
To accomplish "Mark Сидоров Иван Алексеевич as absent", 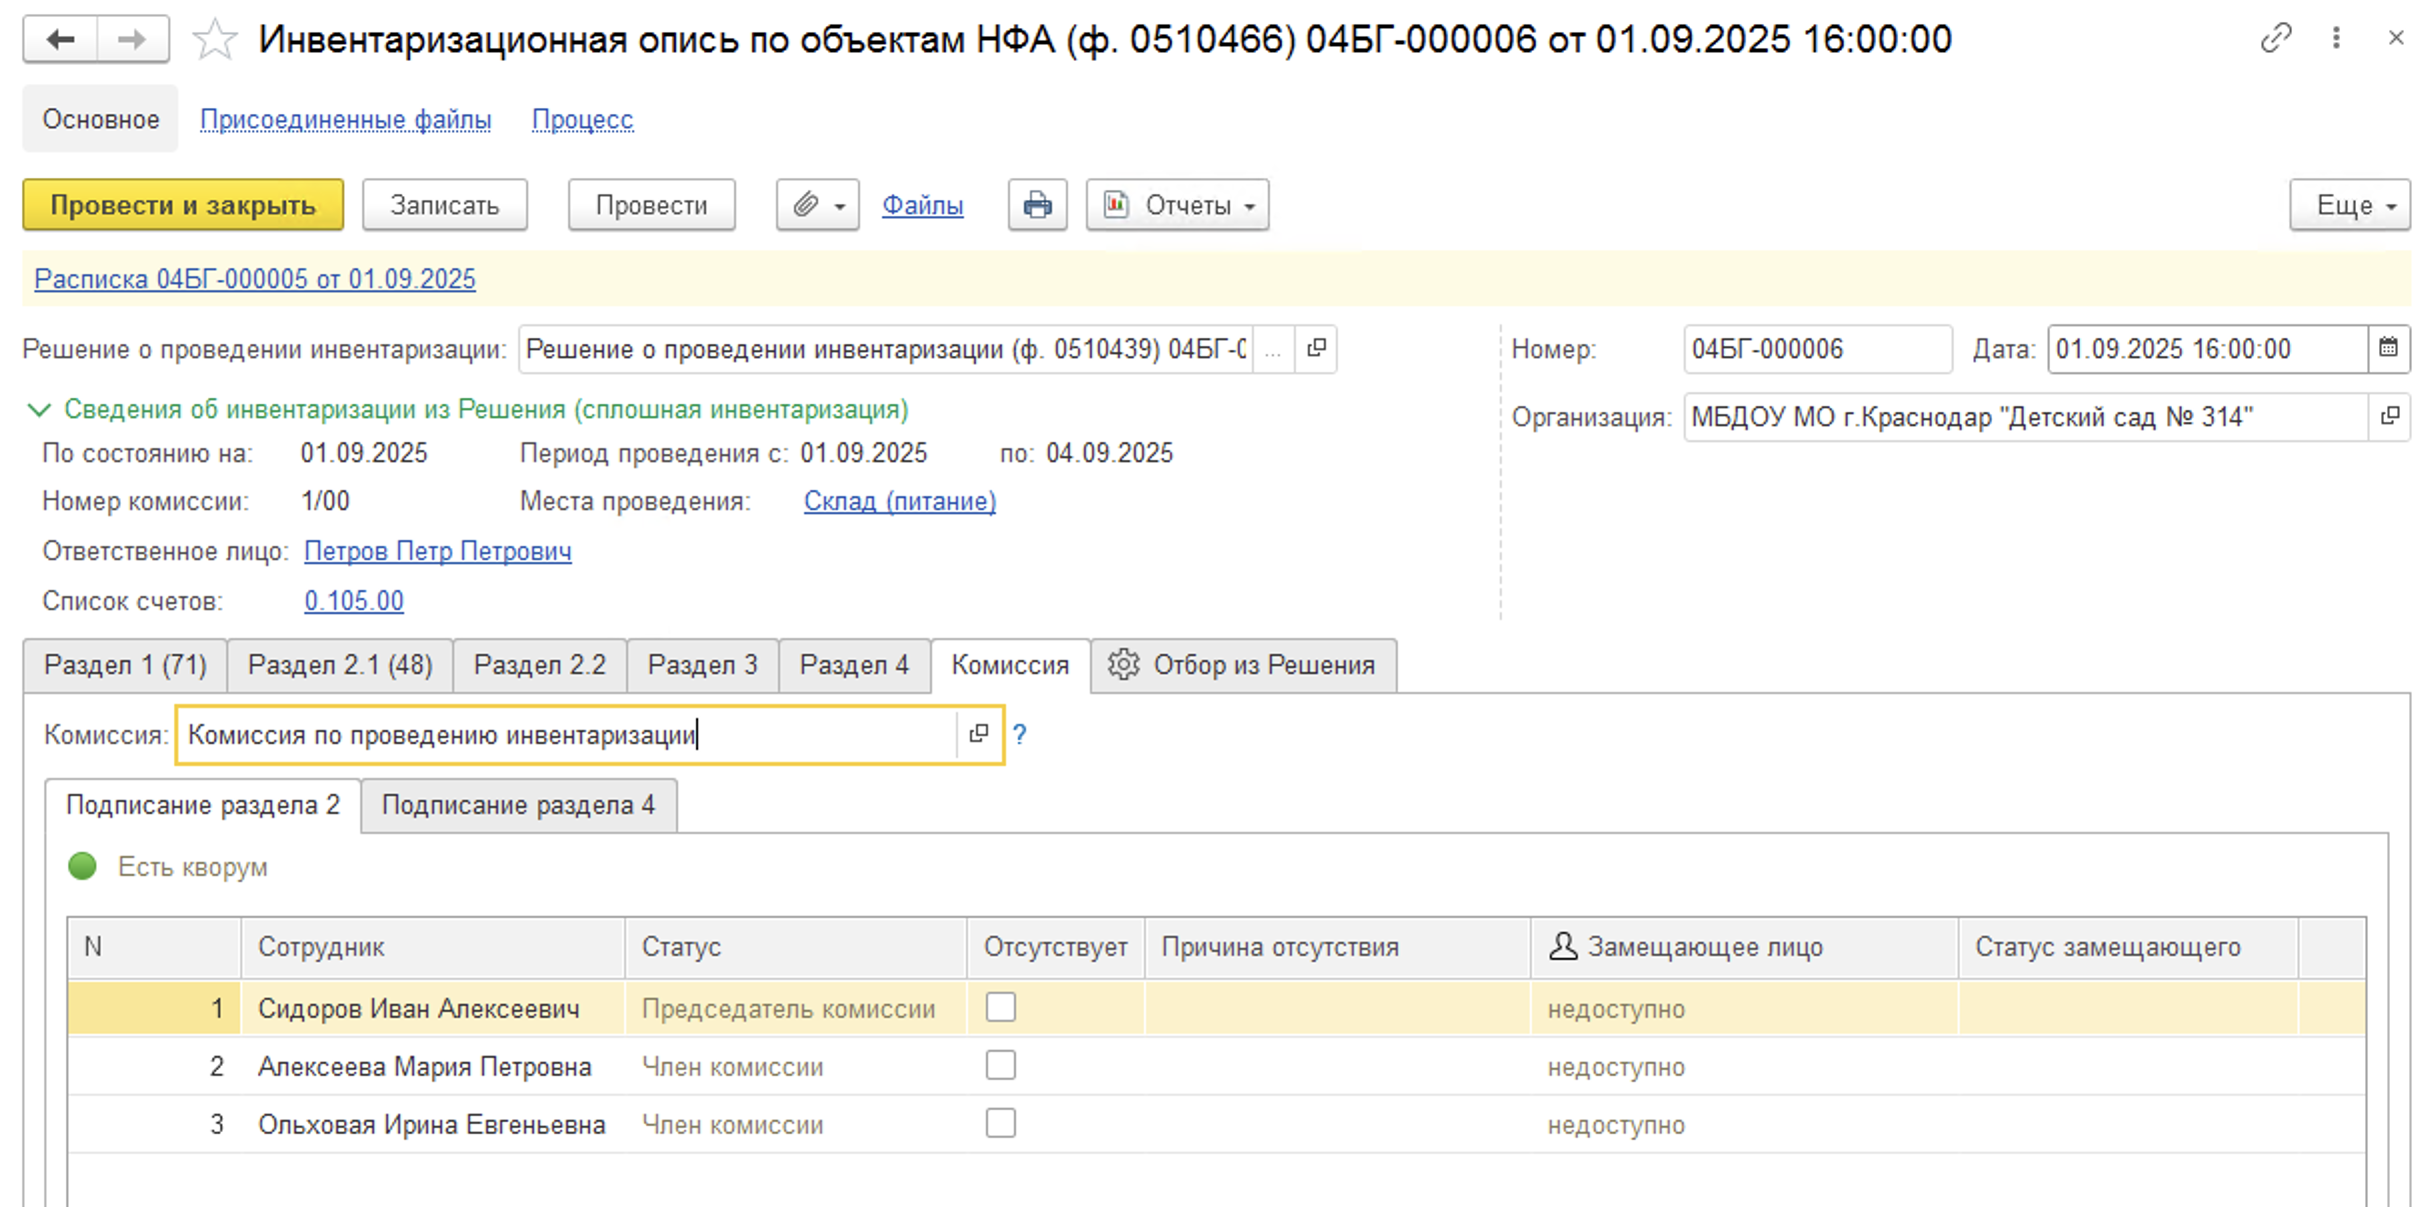I will [x=1000, y=1007].
